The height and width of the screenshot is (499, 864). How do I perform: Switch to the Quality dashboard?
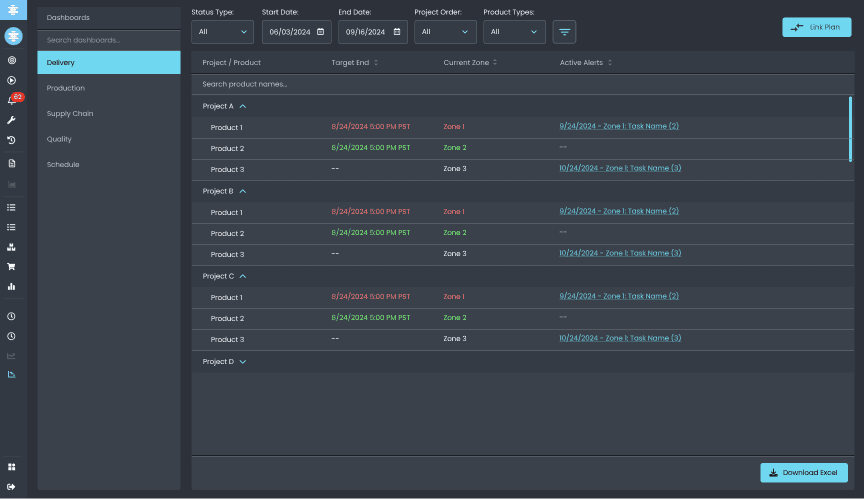click(60, 139)
